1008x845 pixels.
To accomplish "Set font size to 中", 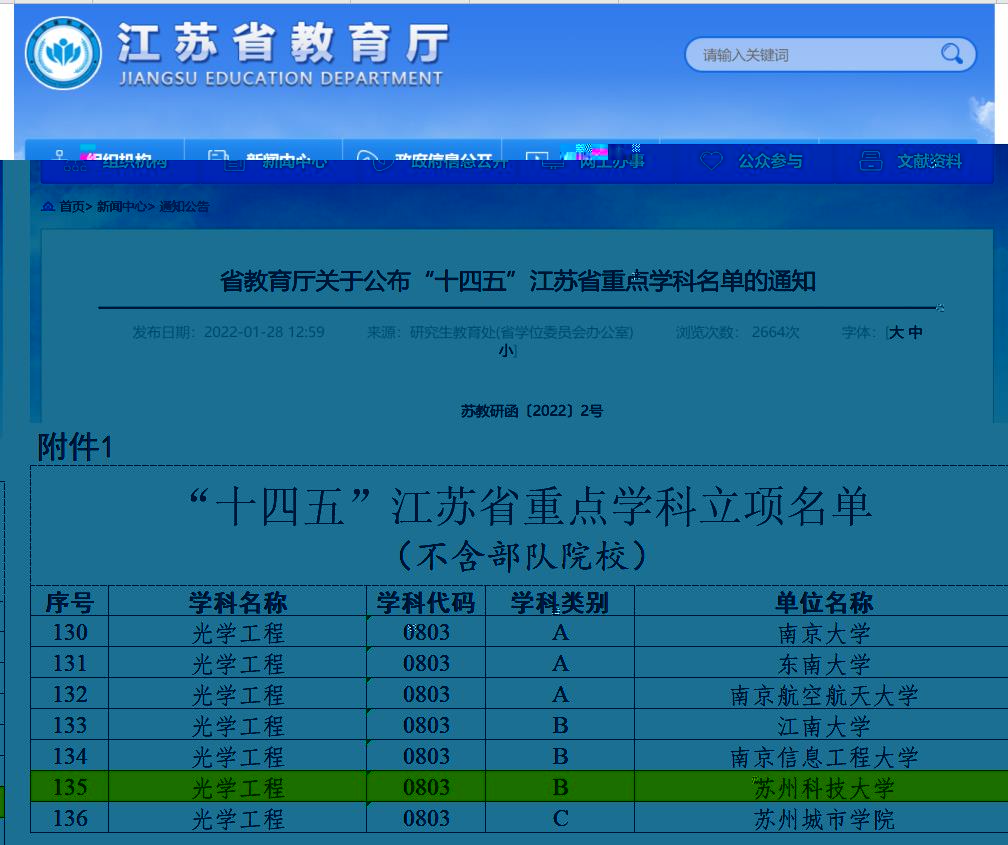I will click(x=915, y=332).
